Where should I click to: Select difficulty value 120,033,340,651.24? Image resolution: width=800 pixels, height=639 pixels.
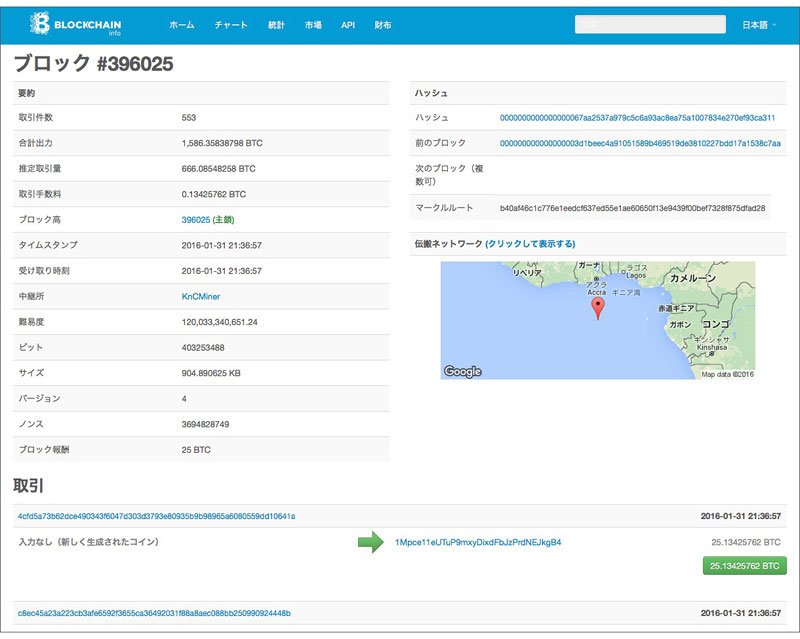pos(219,322)
